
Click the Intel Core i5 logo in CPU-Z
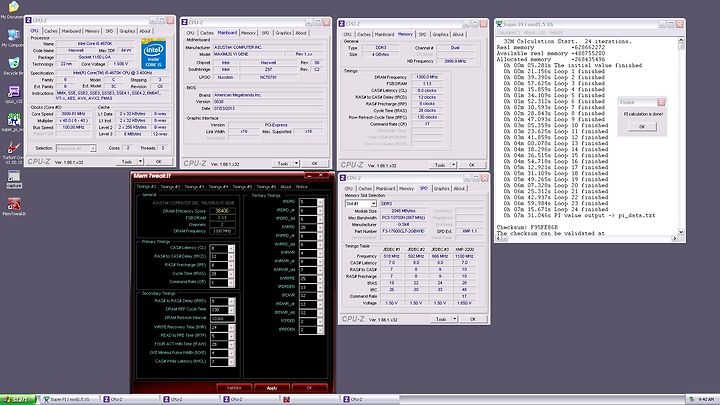point(154,55)
